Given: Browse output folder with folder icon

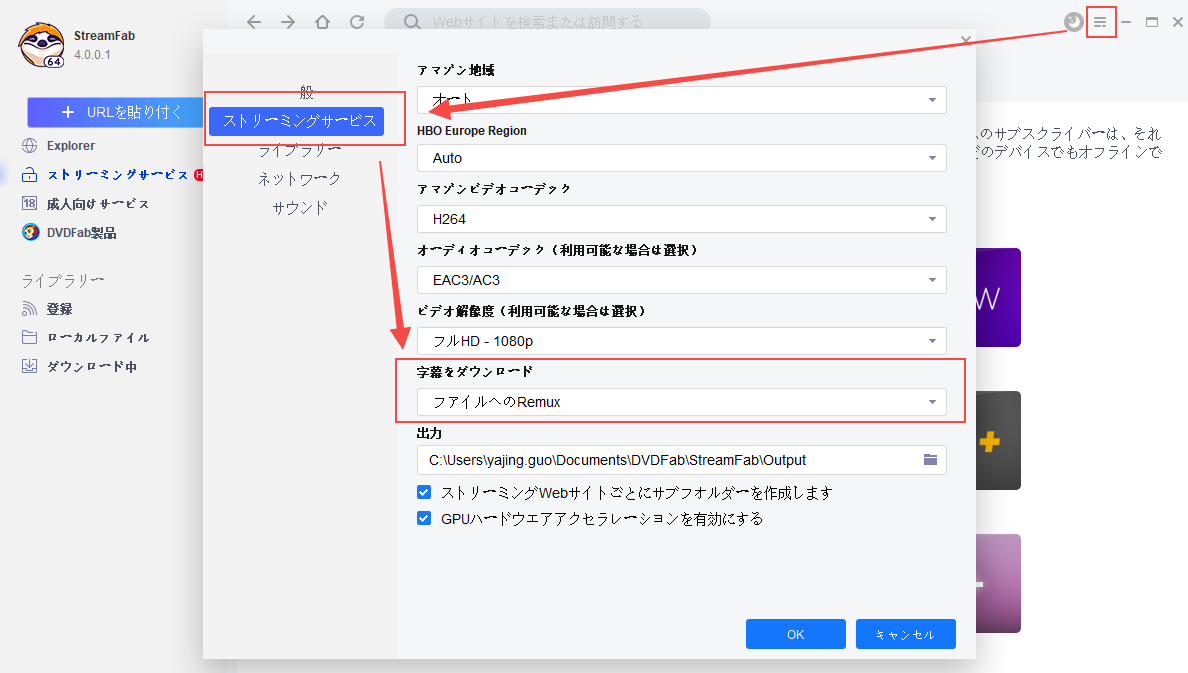Looking at the screenshot, I should (x=930, y=460).
